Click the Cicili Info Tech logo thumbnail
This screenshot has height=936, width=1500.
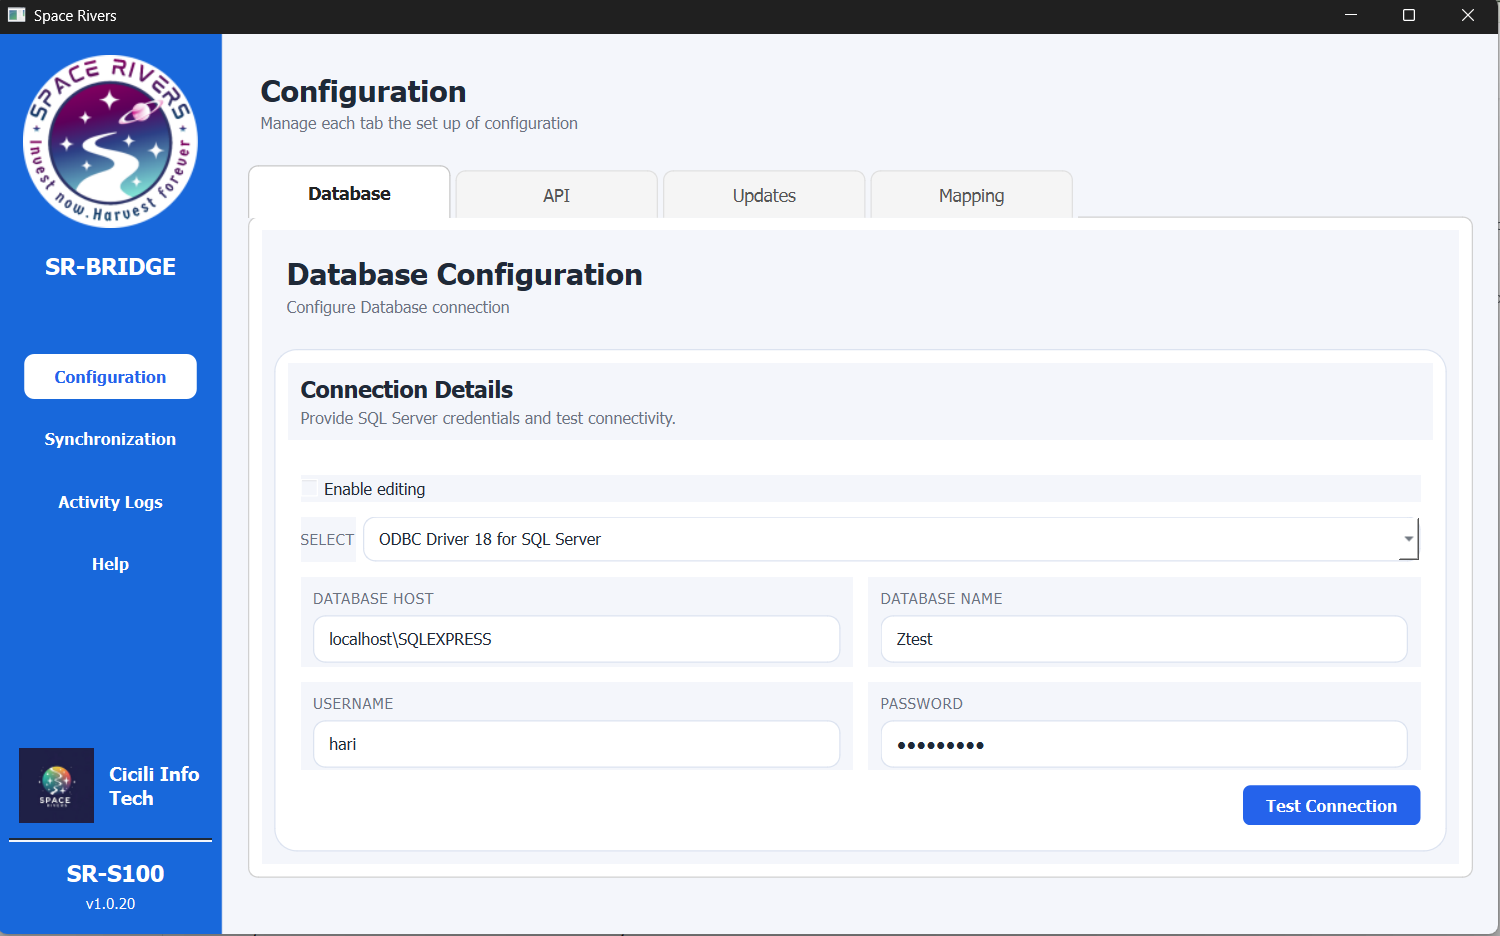coord(56,785)
